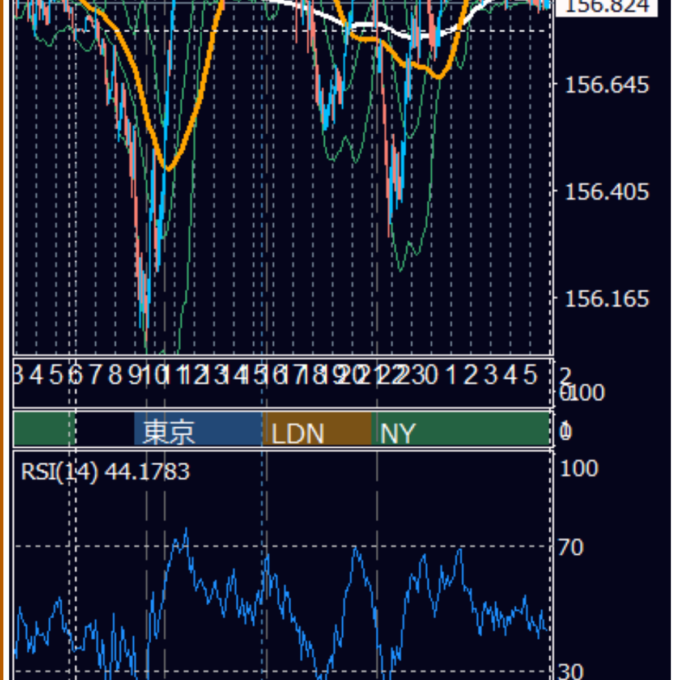Click the NY session band
Image resolution: width=680 pixels, height=680 pixels.
click(x=461, y=429)
